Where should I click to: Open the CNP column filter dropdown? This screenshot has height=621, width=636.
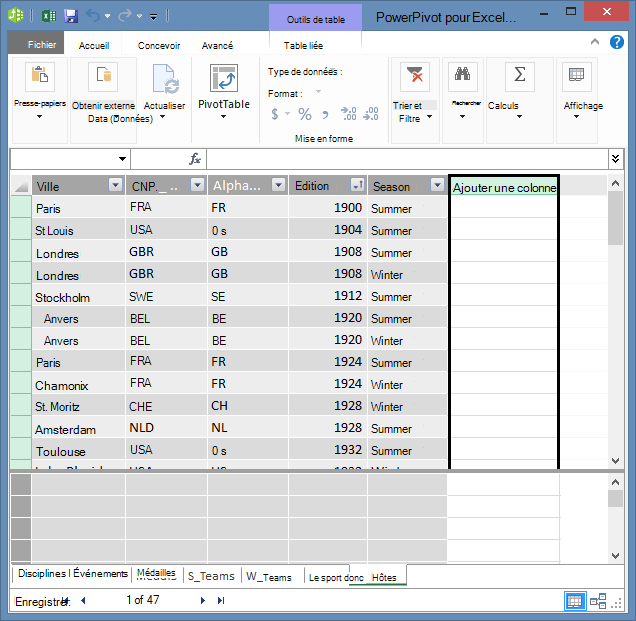click(x=197, y=185)
